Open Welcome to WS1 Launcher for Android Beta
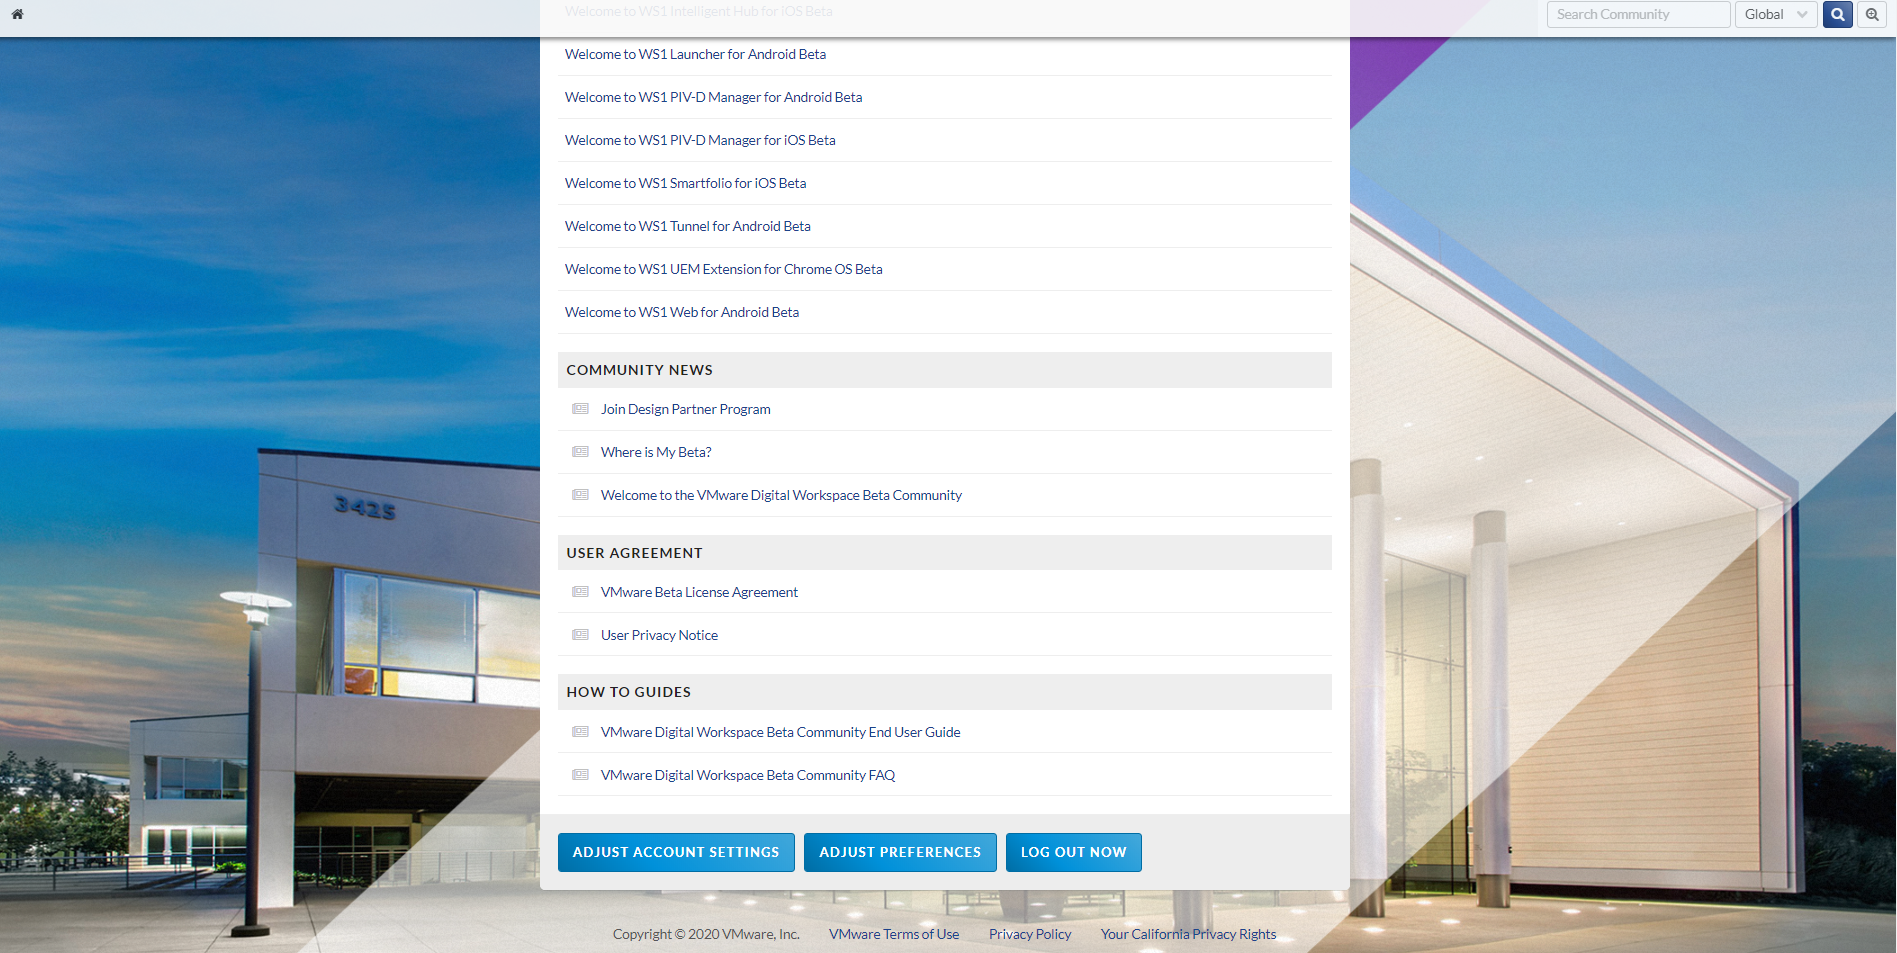Image resolution: width=1897 pixels, height=953 pixels. [695, 54]
